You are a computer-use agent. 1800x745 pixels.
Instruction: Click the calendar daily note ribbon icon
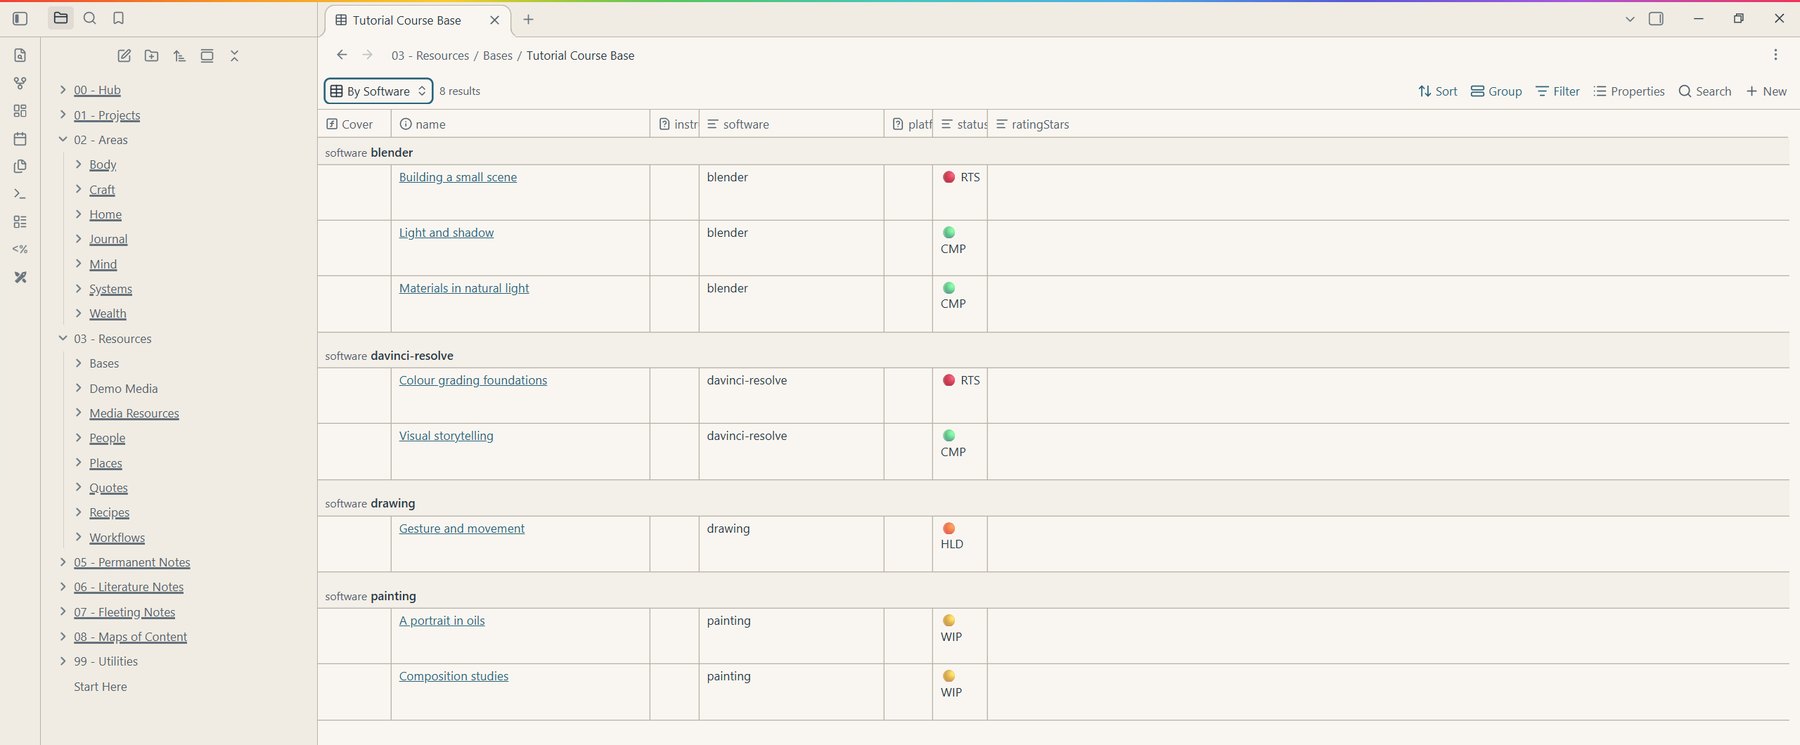click(x=20, y=139)
